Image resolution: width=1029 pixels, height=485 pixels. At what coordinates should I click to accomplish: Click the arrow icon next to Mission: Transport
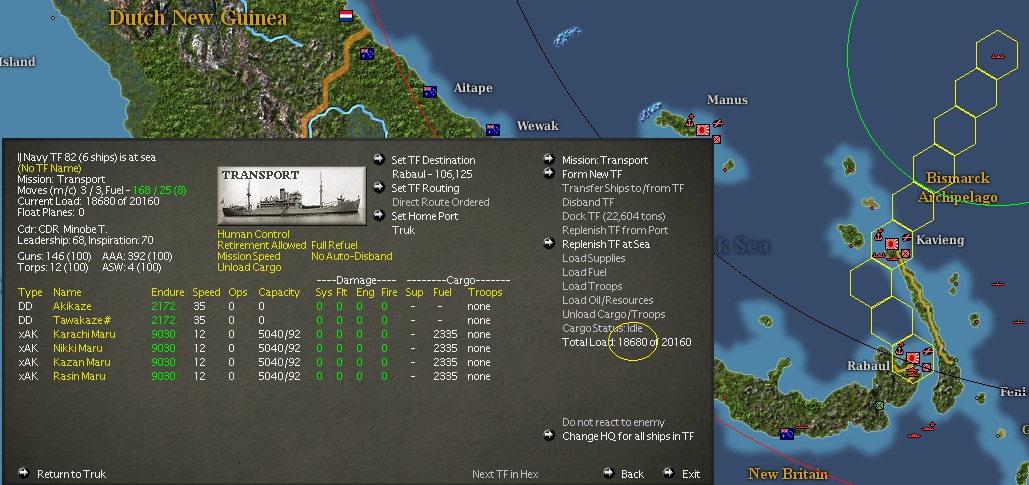[x=549, y=159]
